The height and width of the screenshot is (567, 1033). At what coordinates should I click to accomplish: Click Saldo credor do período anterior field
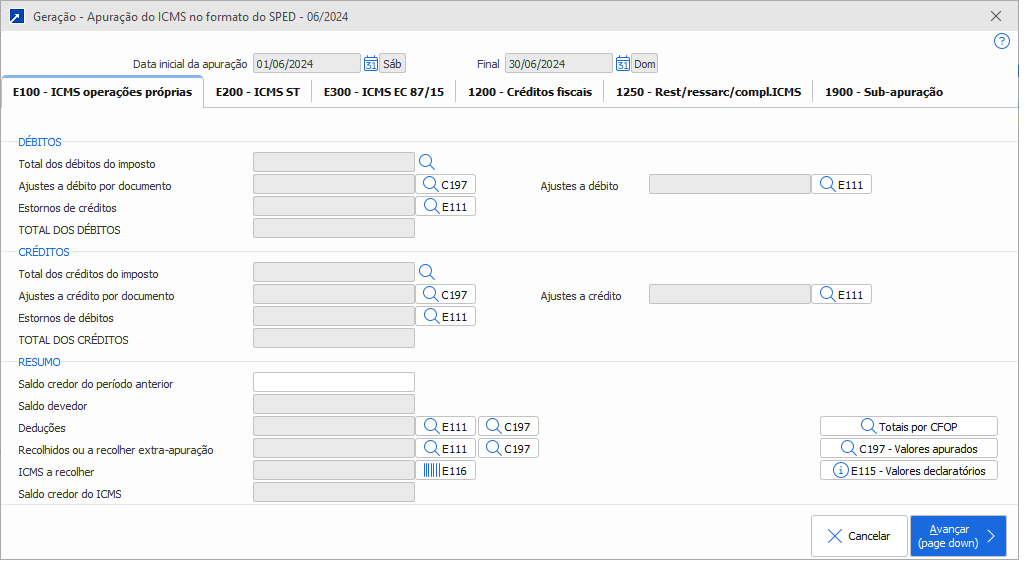pyautogui.click(x=334, y=382)
